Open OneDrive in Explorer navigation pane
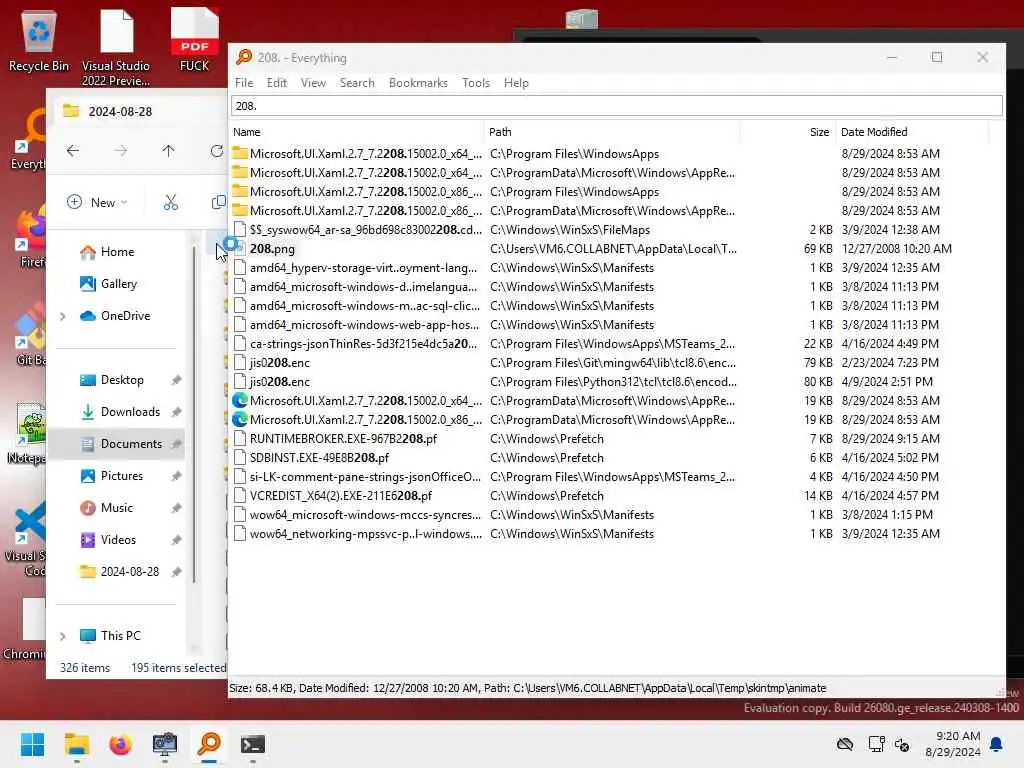 point(125,316)
